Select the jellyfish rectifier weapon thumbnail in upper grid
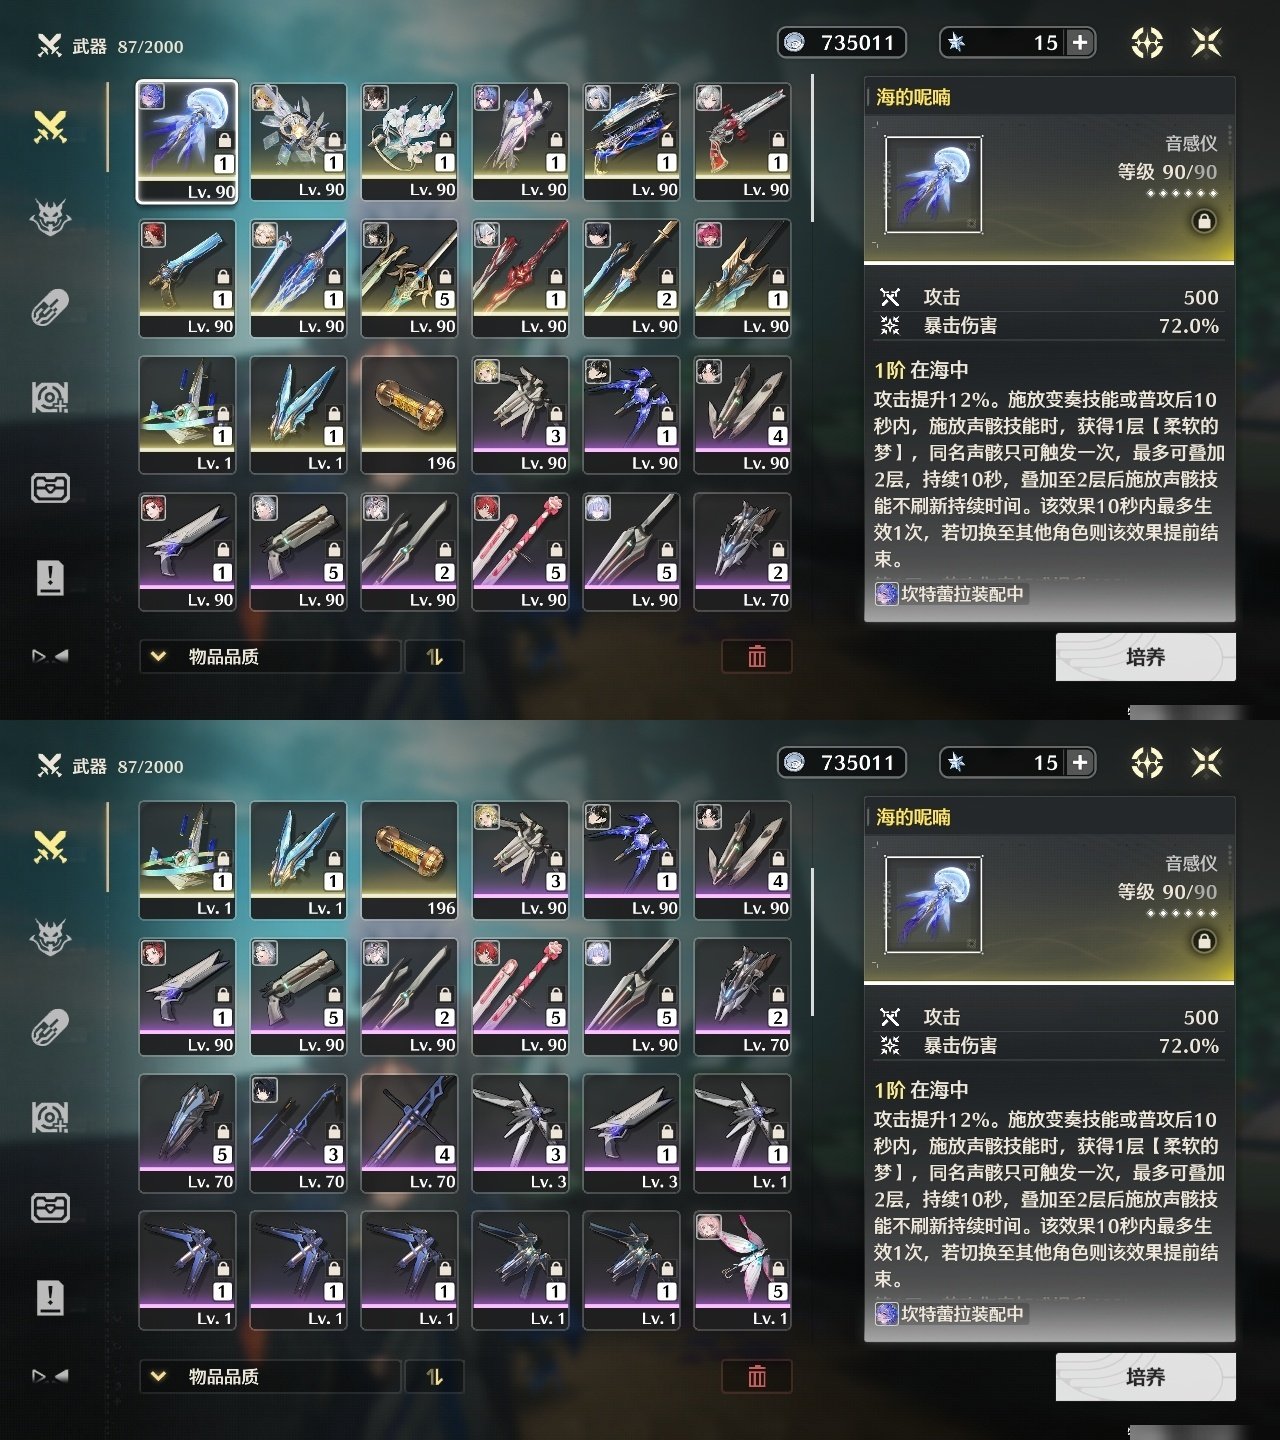Image resolution: width=1280 pixels, height=1440 pixels. coord(187,141)
